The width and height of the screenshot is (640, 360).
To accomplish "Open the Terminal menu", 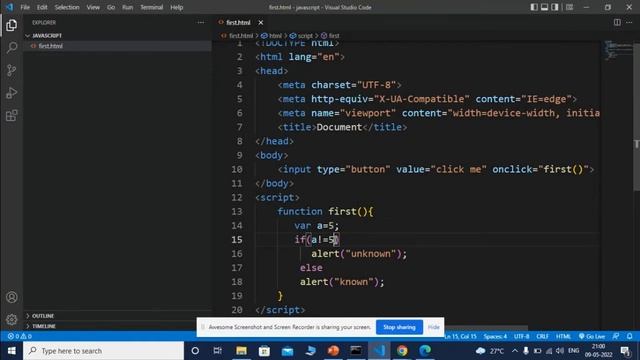I will pyautogui.click(x=151, y=7).
